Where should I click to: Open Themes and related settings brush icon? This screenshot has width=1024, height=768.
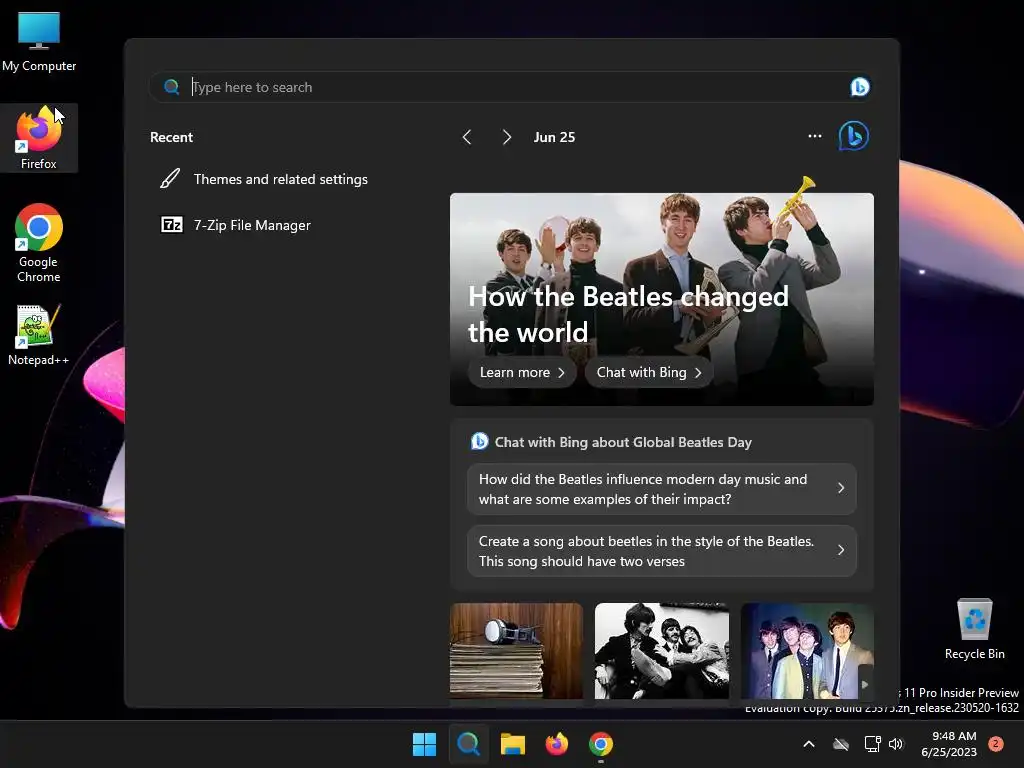click(x=170, y=178)
